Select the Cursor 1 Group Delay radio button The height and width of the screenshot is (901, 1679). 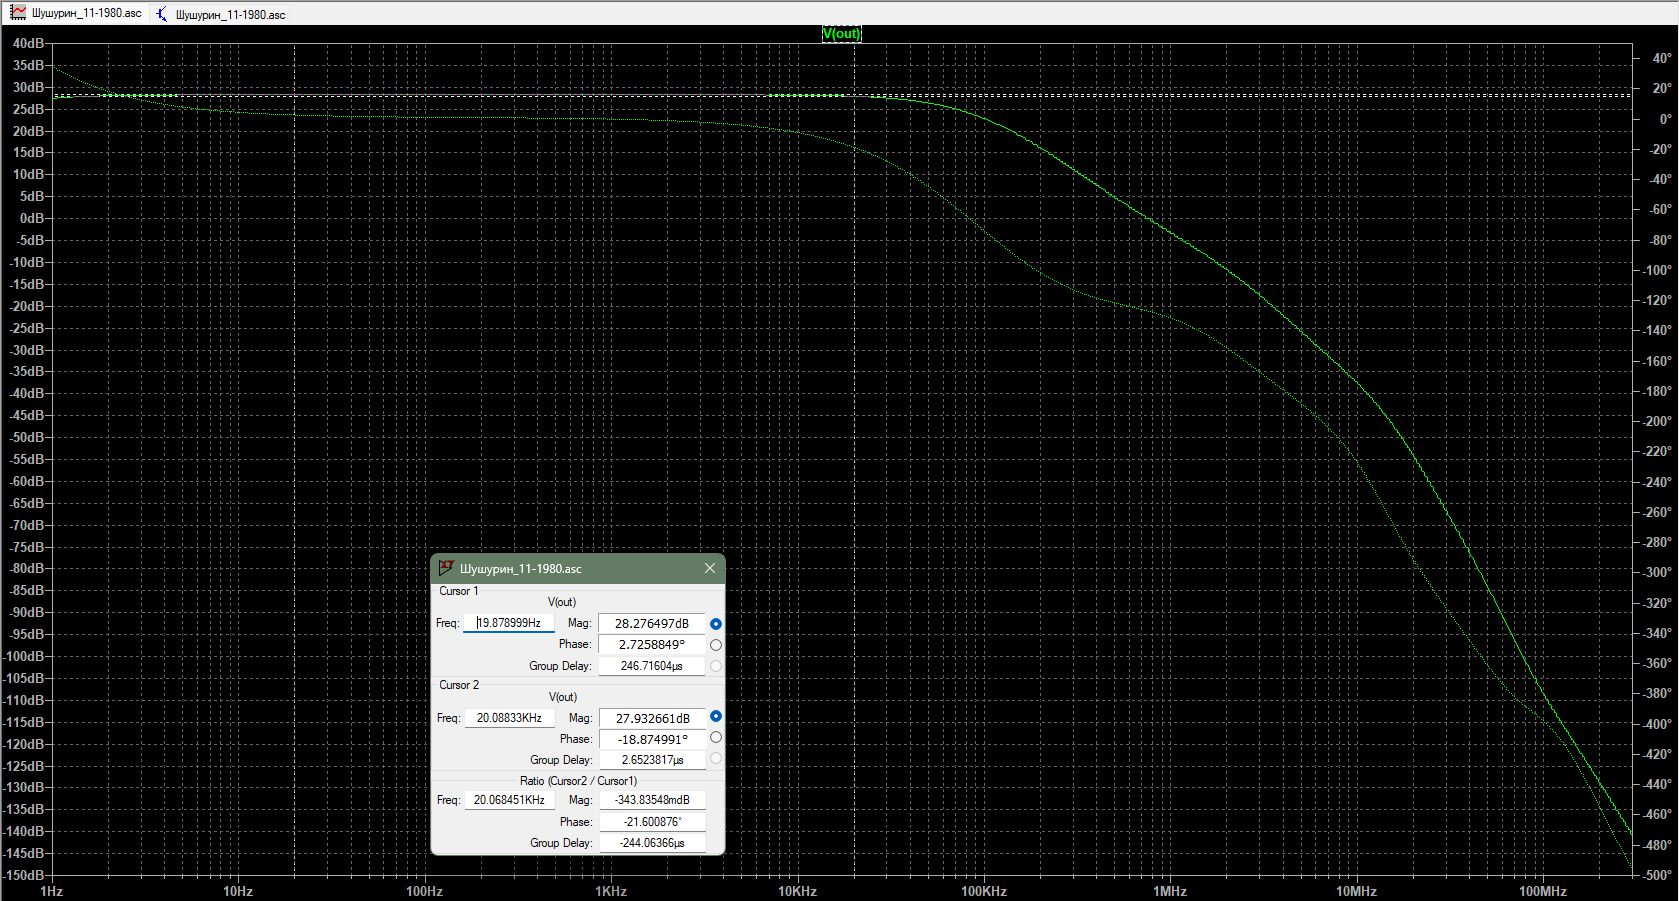[x=716, y=666]
